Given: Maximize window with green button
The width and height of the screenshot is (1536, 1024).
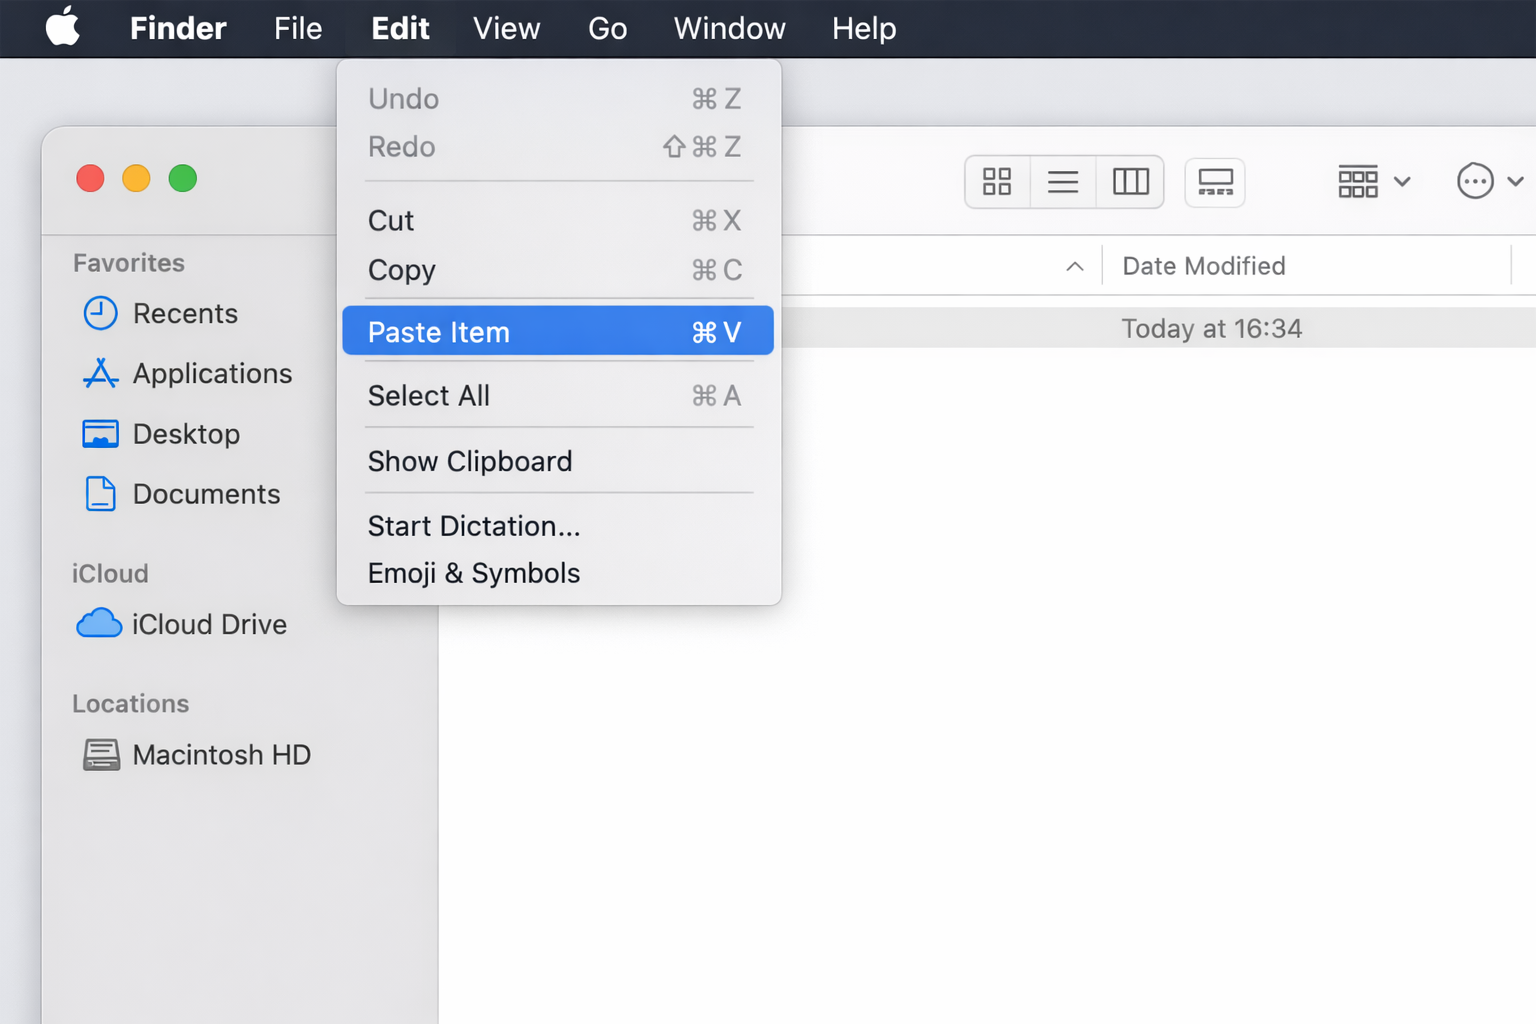Looking at the screenshot, I should [182, 179].
